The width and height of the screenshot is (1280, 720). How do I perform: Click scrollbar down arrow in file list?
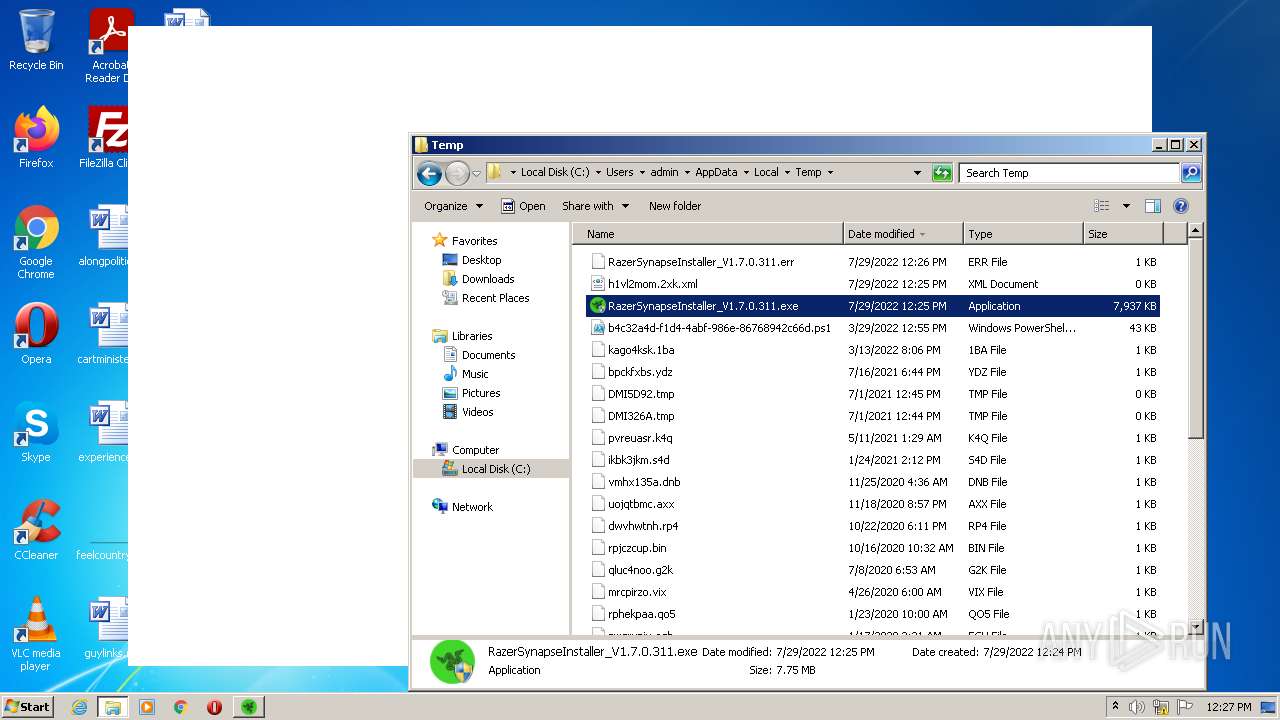1195,626
